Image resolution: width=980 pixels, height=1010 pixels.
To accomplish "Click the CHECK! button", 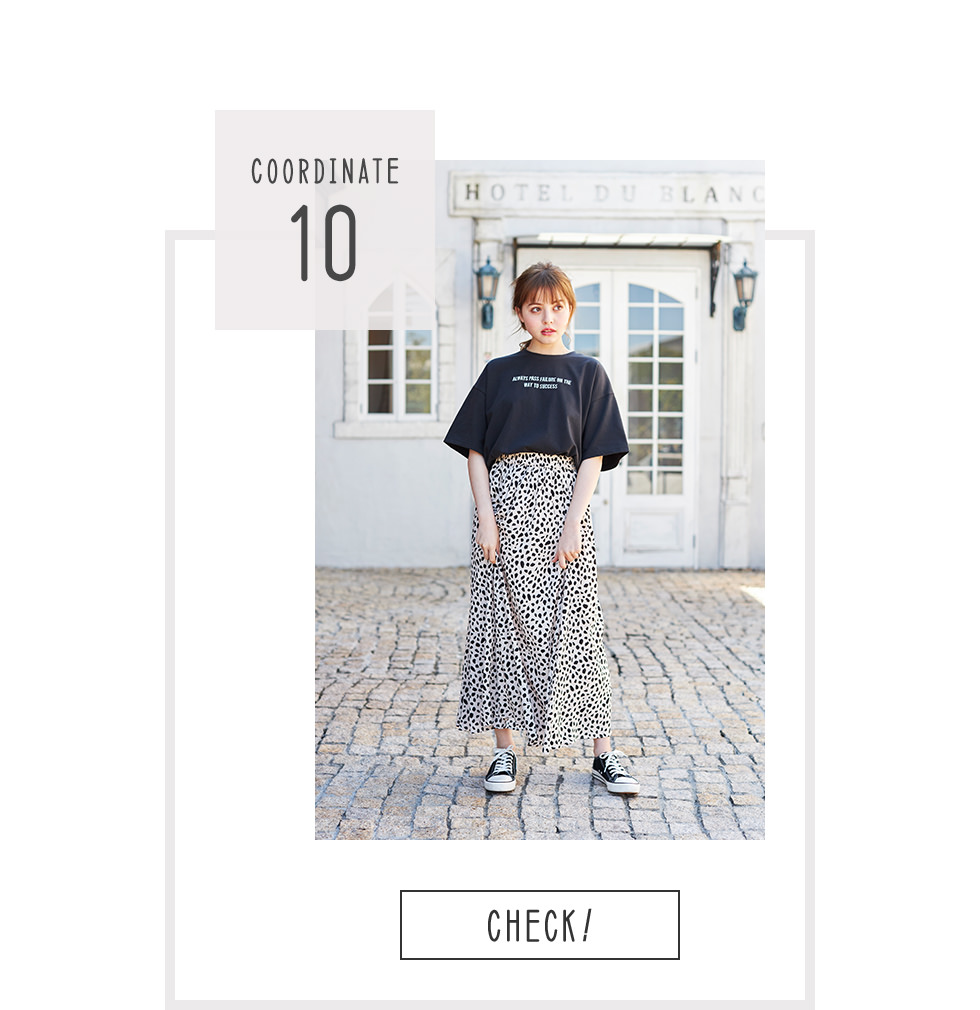I will [x=539, y=924].
